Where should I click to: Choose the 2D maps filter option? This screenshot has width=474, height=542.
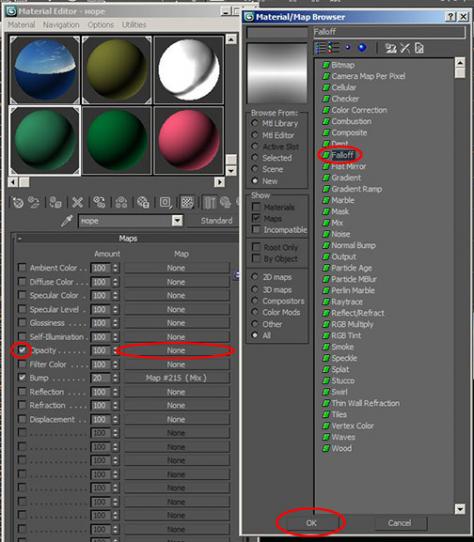tap(255, 277)
